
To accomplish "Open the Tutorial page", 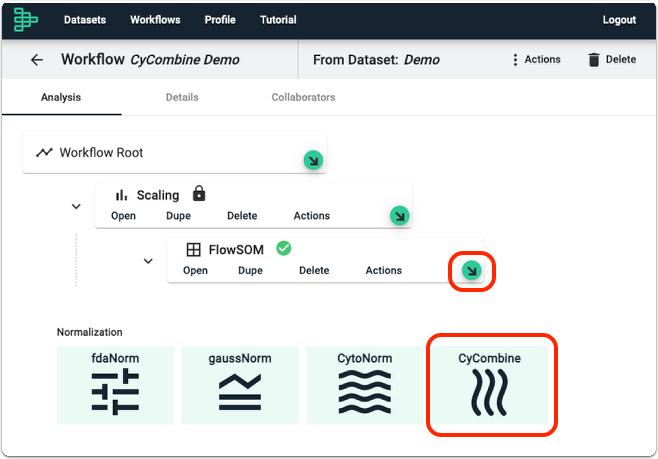I will 278,20.
